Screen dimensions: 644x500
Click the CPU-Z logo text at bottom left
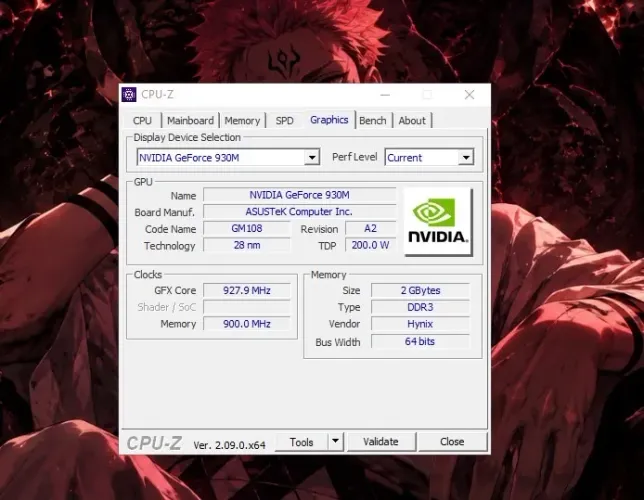click(x=154, y=443)
